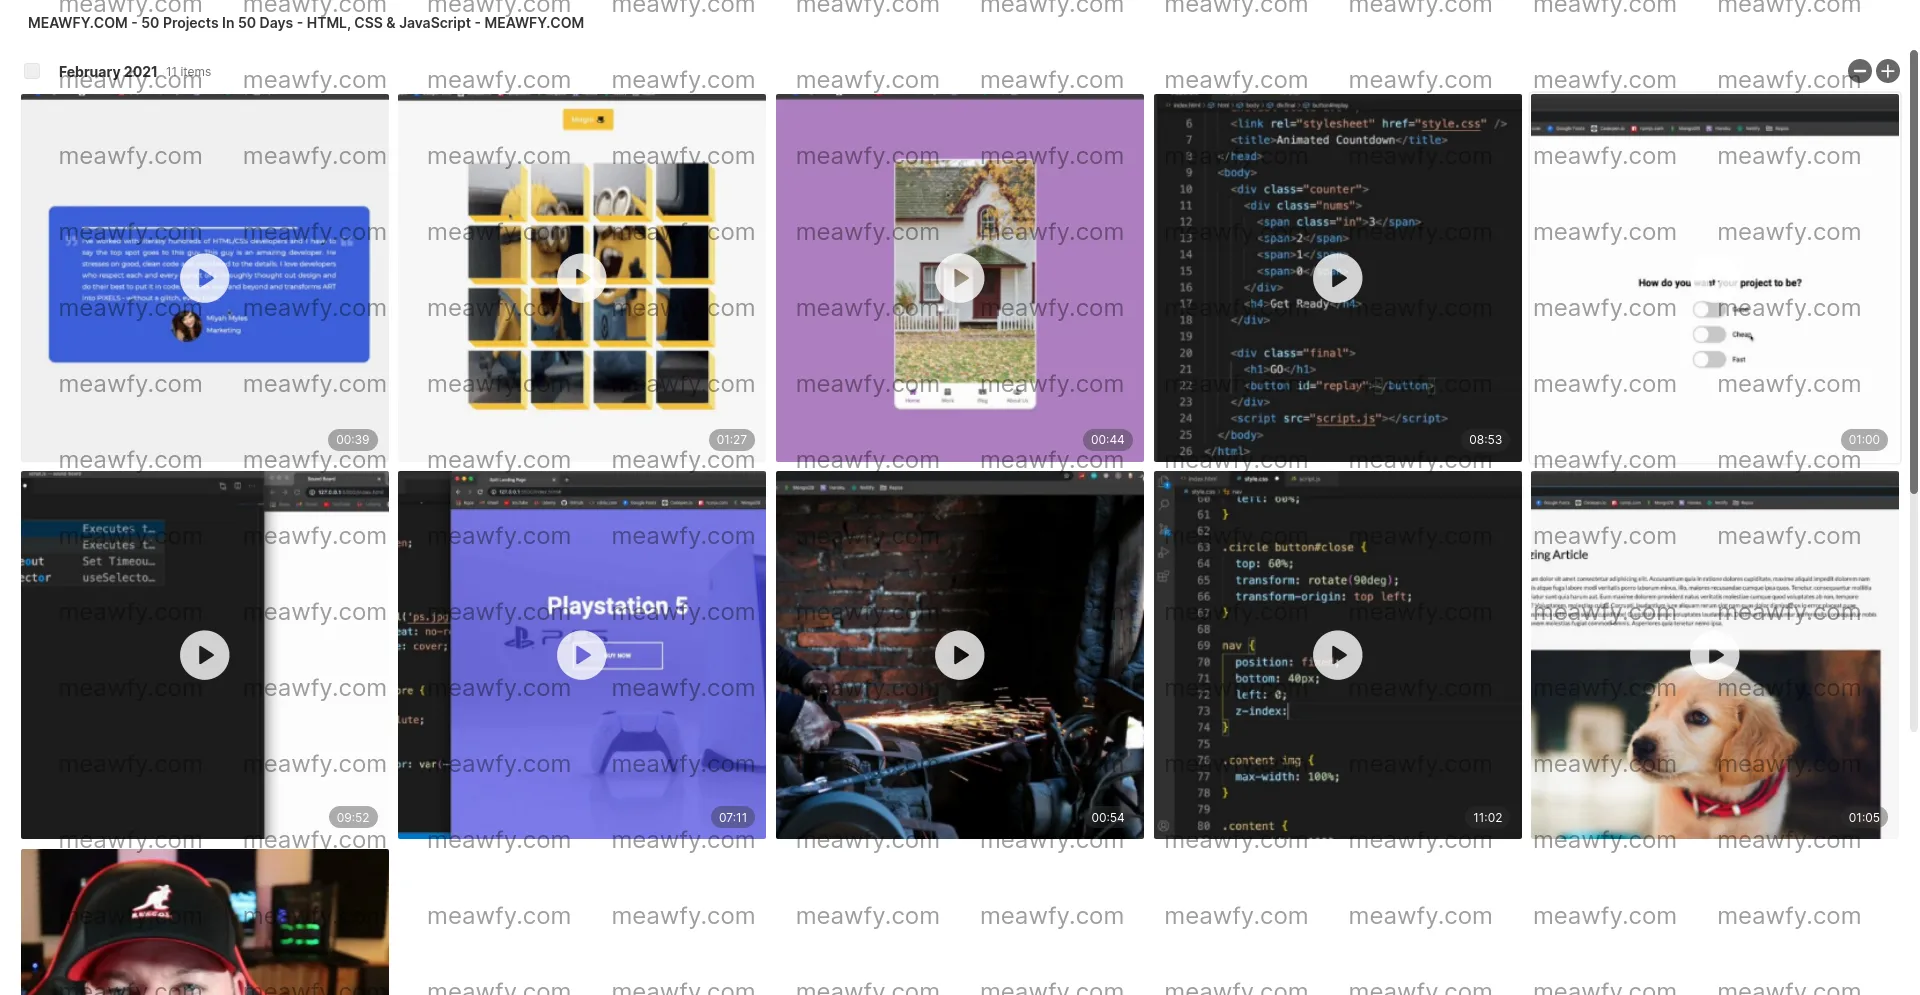
Task: Play the Playstation 5 video
Action: tap(581, 655)
